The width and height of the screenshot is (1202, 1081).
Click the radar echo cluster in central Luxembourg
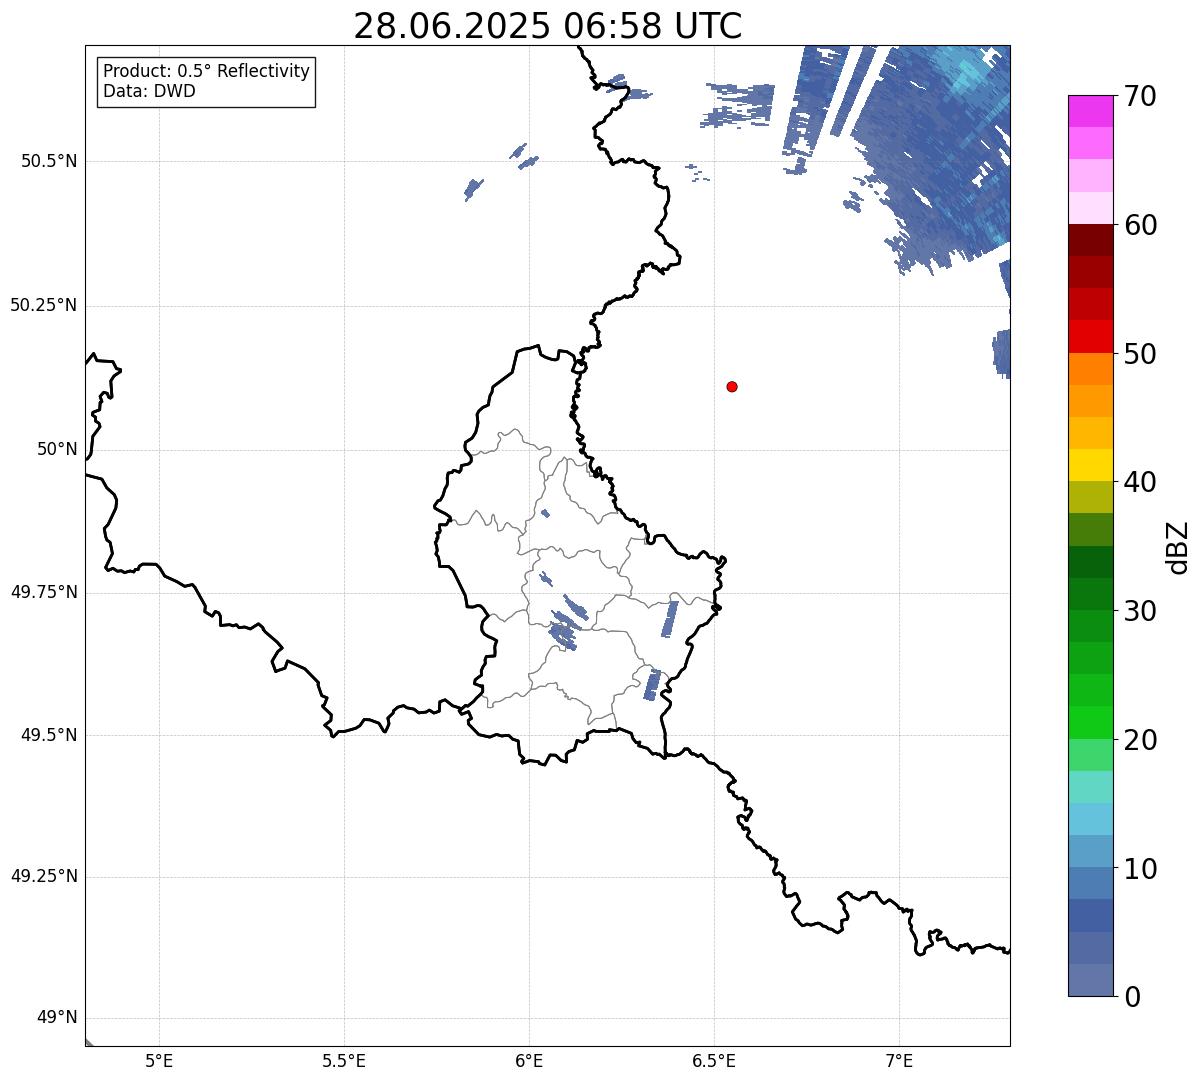pos(567,623)
